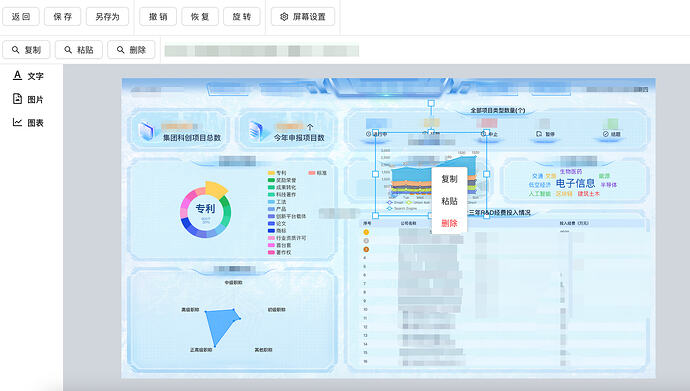Click the 删除 toolbar button

tap(131, 50)
